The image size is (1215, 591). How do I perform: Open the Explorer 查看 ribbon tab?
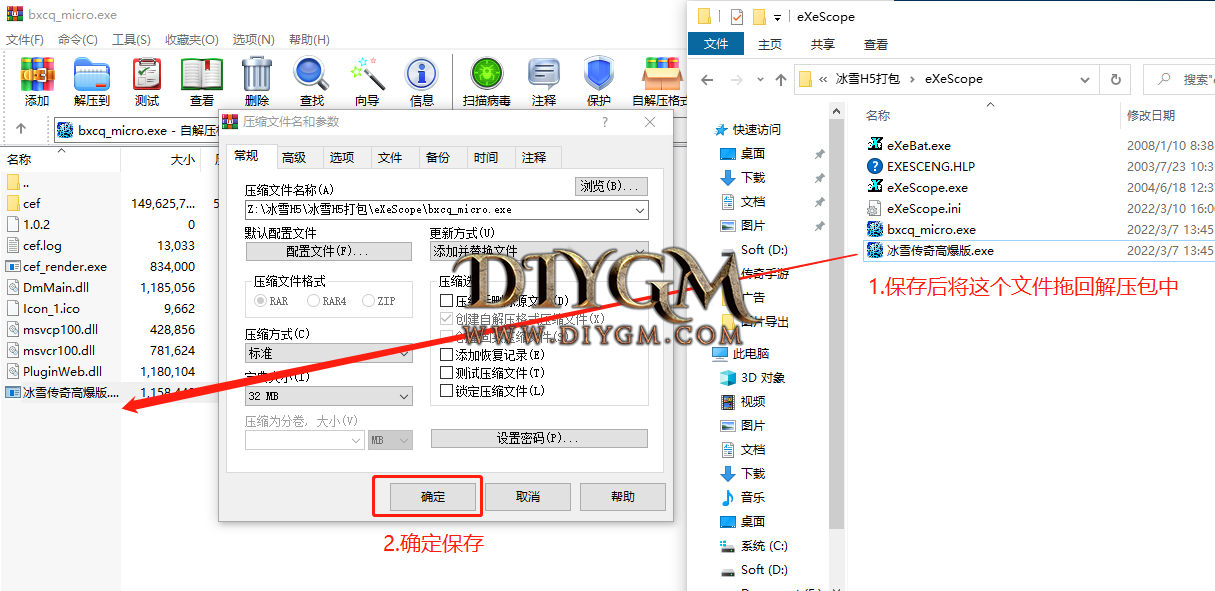[x=876, y=44]
